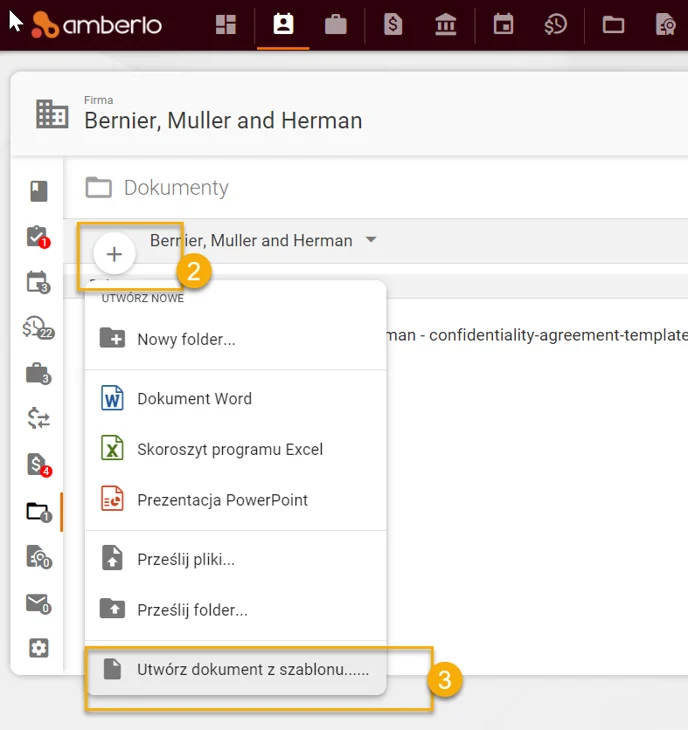
Task: Open the dashboard icon in top navigation
Action: [x=226, y=25]
